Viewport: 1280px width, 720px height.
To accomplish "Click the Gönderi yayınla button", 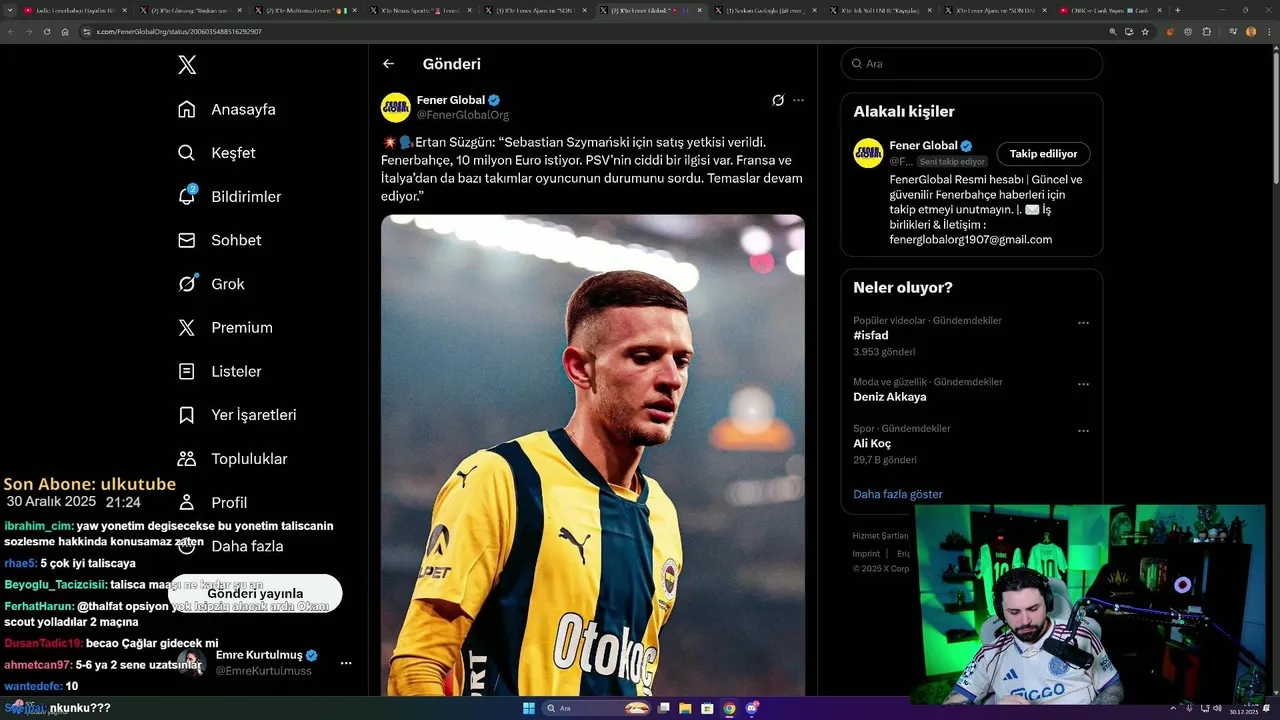I will pos(255,593).
